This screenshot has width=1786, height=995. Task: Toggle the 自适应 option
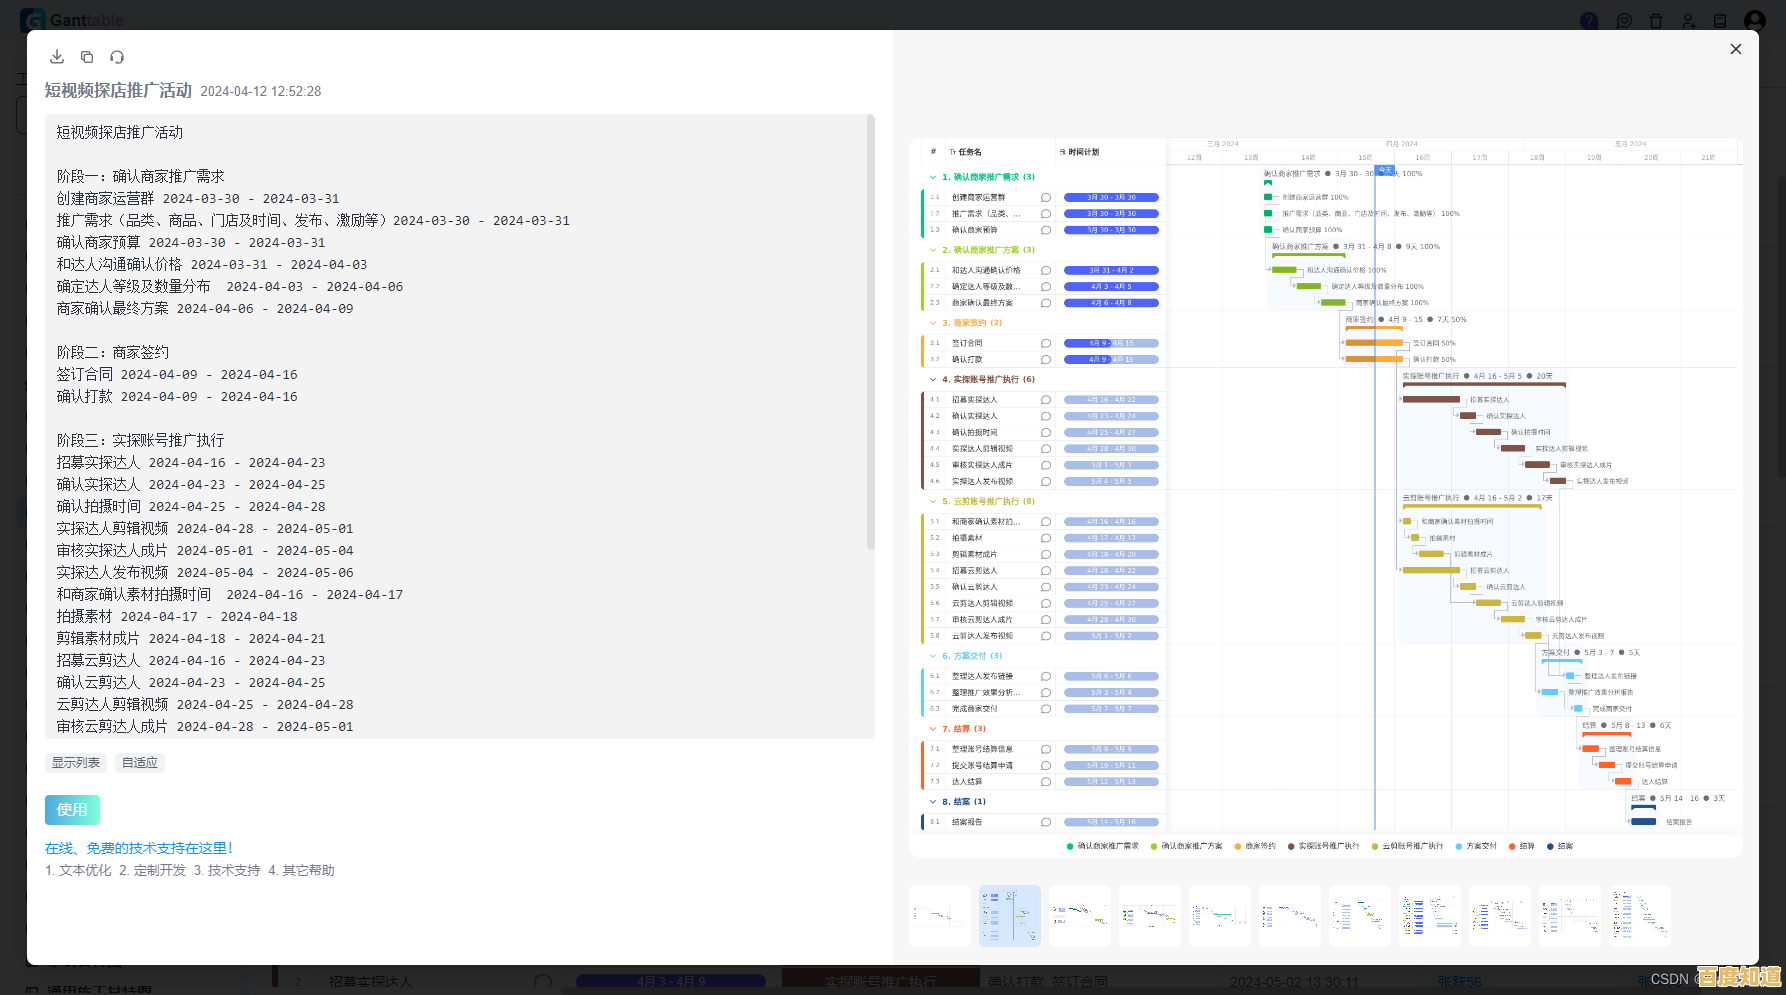pyautogui.click(x=140, y=763)
